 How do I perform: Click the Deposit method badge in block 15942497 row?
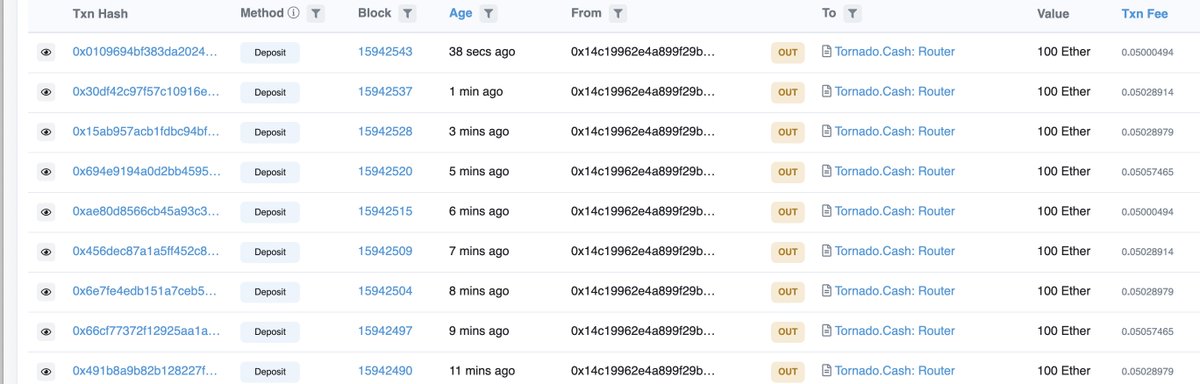coord(270,332)
